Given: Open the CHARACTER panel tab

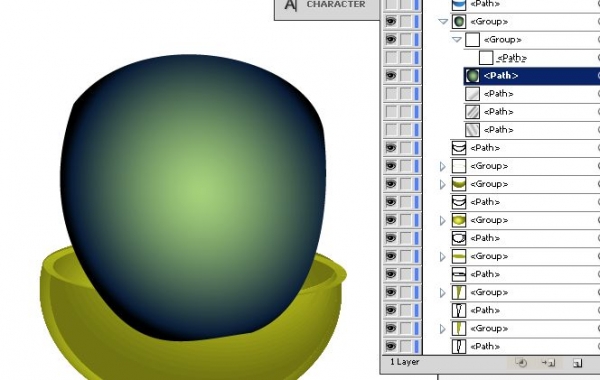Looking at the screenshot, I should [336, 5].
